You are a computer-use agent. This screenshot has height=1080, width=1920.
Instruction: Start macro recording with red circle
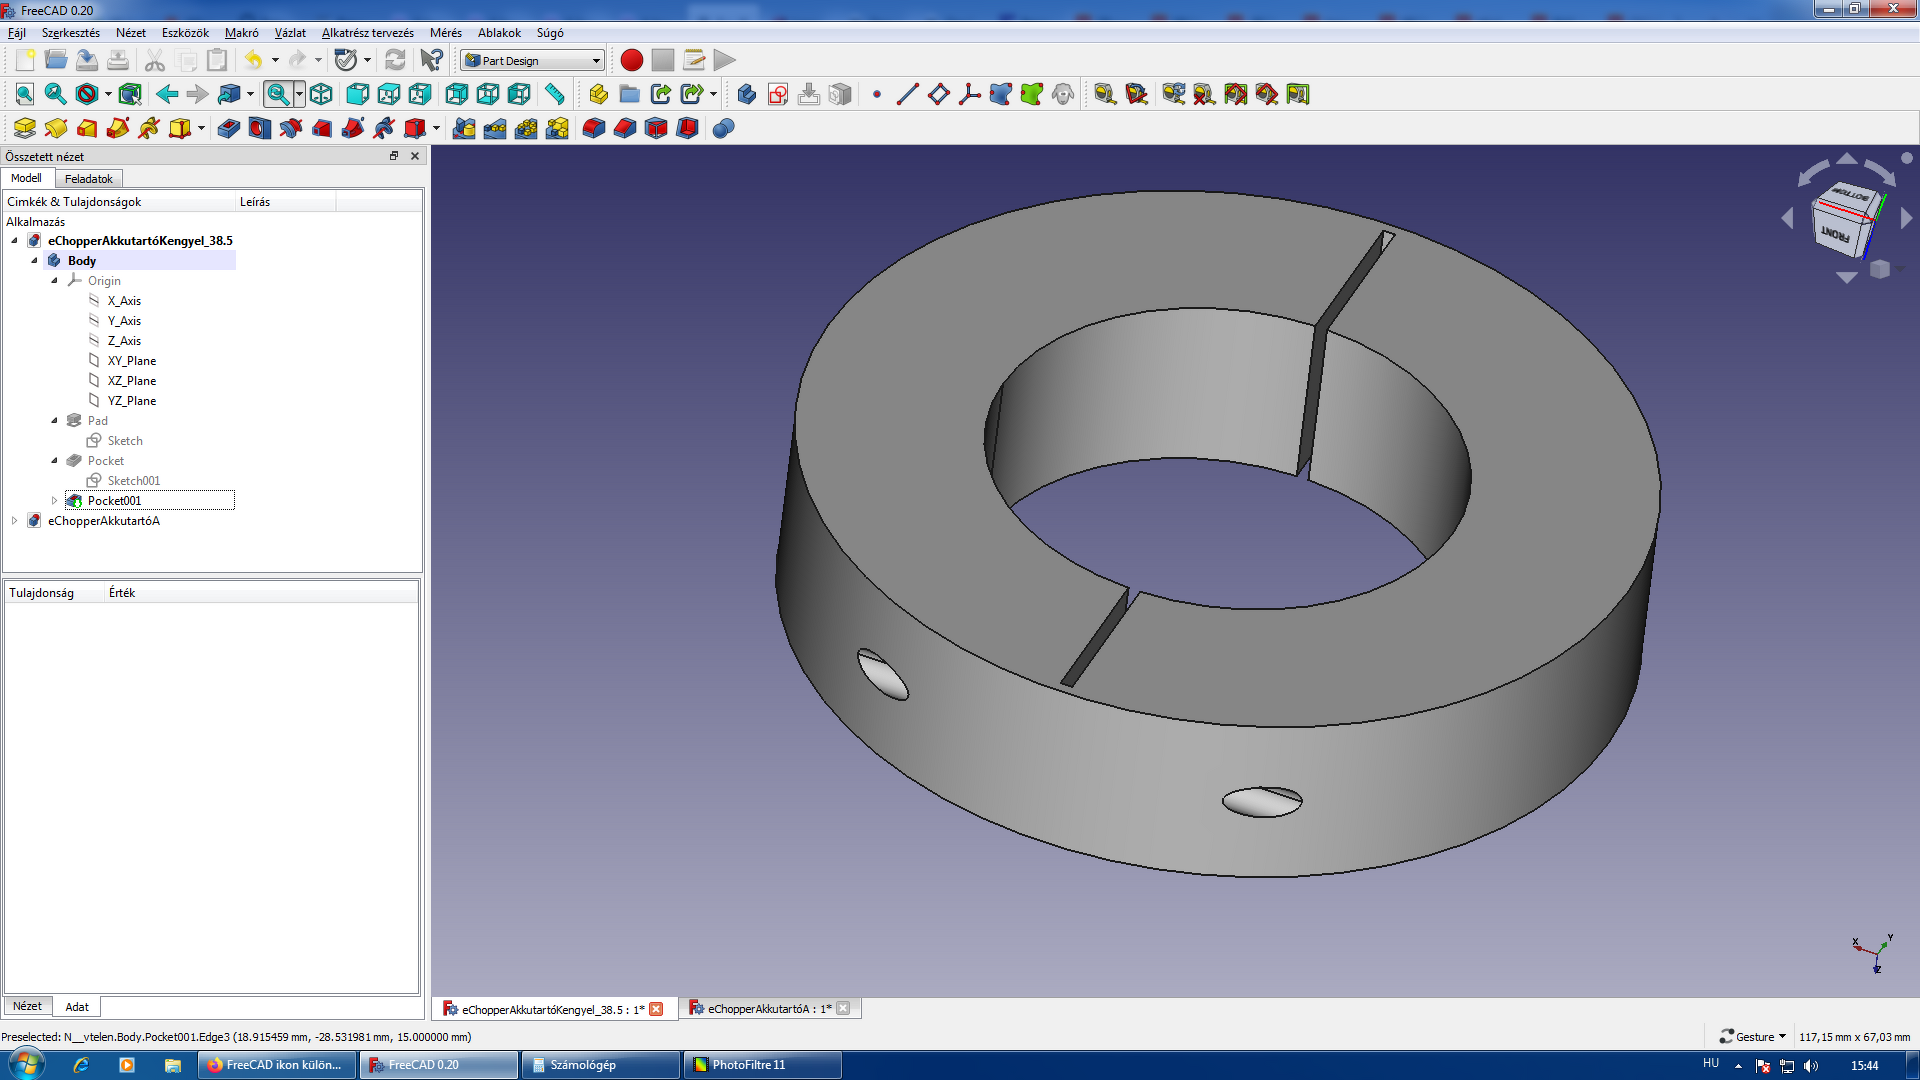[x=631, y=60]
